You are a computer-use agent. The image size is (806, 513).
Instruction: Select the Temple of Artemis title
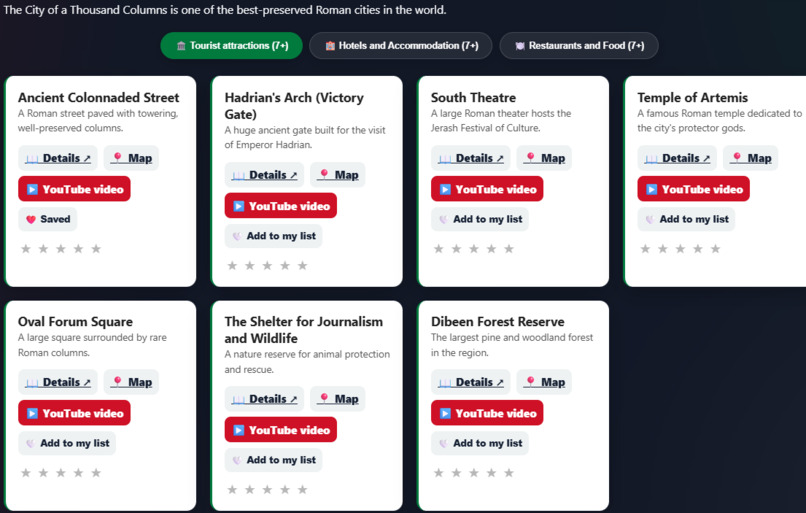692,98
